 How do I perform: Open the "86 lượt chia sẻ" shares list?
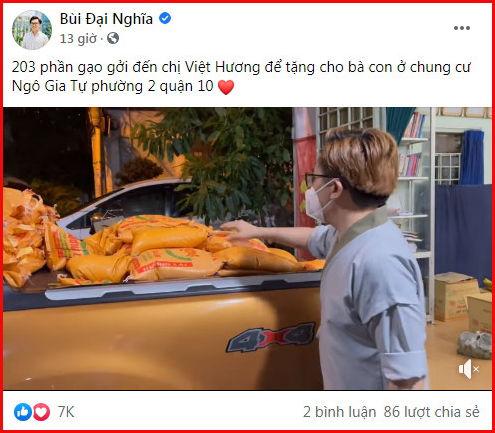tap(431, 412)
